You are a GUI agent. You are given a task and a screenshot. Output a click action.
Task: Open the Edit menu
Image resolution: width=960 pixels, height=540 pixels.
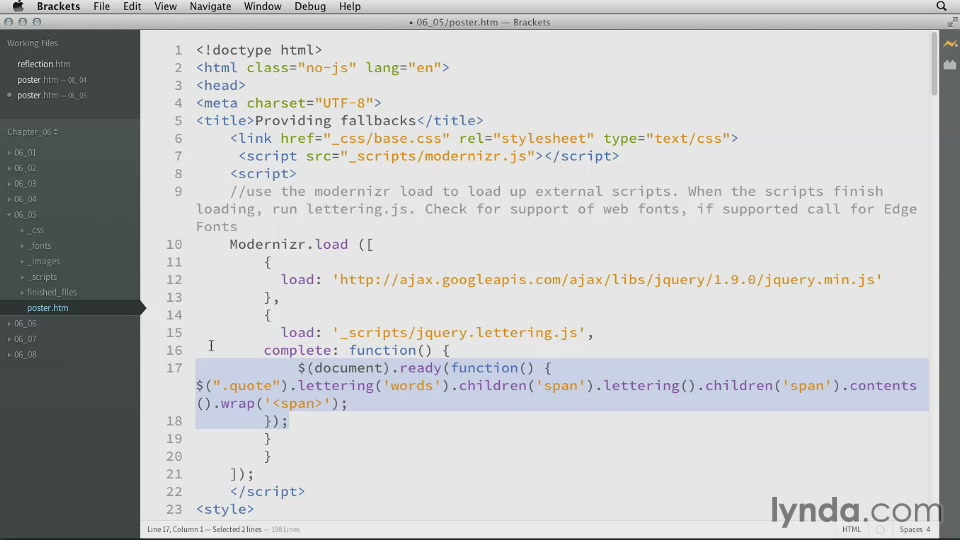point(132,6)
